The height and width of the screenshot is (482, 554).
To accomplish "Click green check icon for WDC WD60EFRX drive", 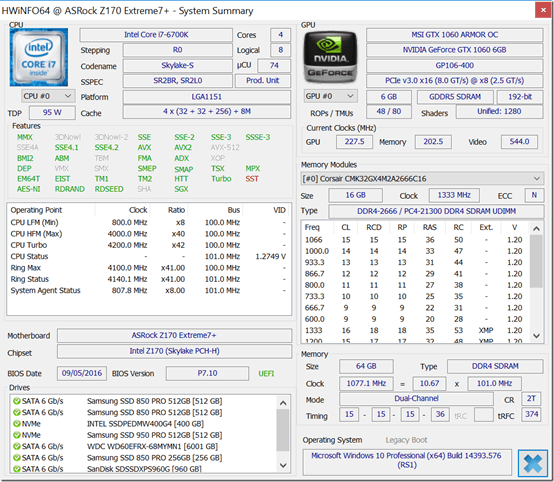I will (x=16, y=446).
